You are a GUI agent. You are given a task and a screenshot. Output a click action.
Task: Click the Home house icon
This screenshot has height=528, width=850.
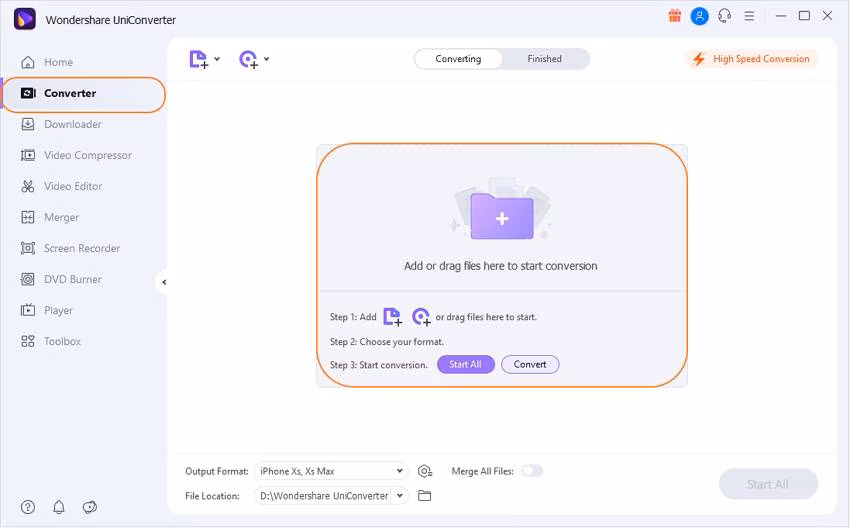click(28, 62)
